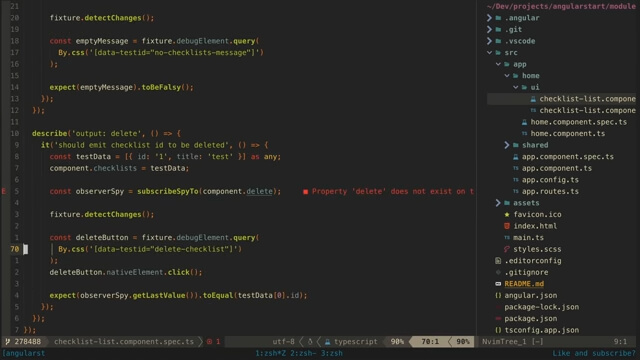Screen dimensions: 640x360
Task: Click current line number 70 in gutter
Action: 15,249
